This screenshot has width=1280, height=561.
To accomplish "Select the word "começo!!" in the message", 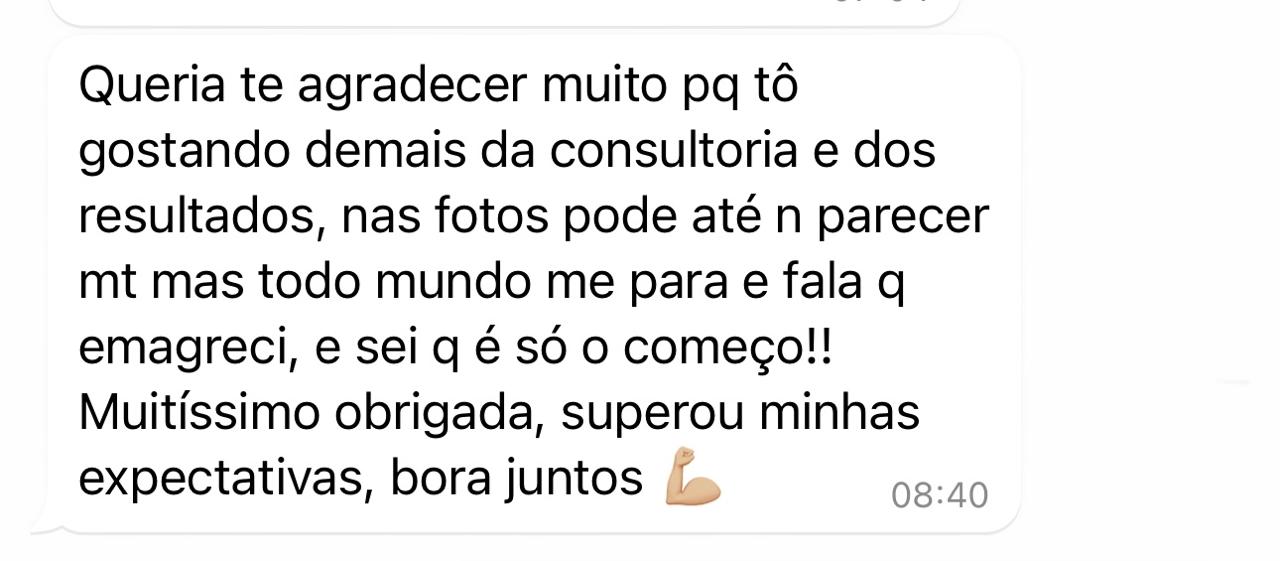I will click(x=728, y=350).
